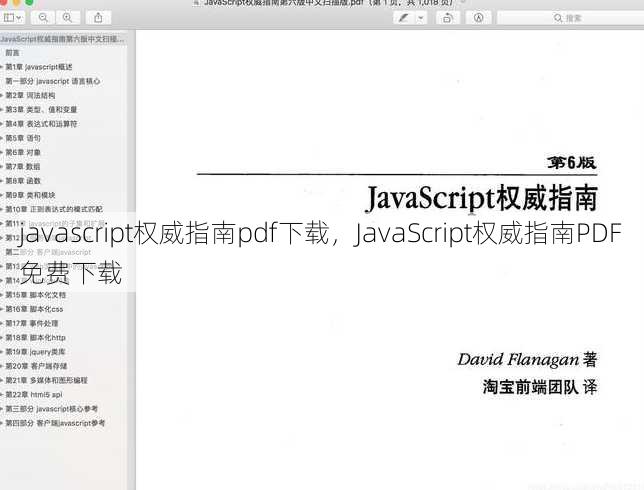The width and height of the screenshot is (644, 490).
Task: Rotate the page with the rotate button
Action: coord(447,18)
